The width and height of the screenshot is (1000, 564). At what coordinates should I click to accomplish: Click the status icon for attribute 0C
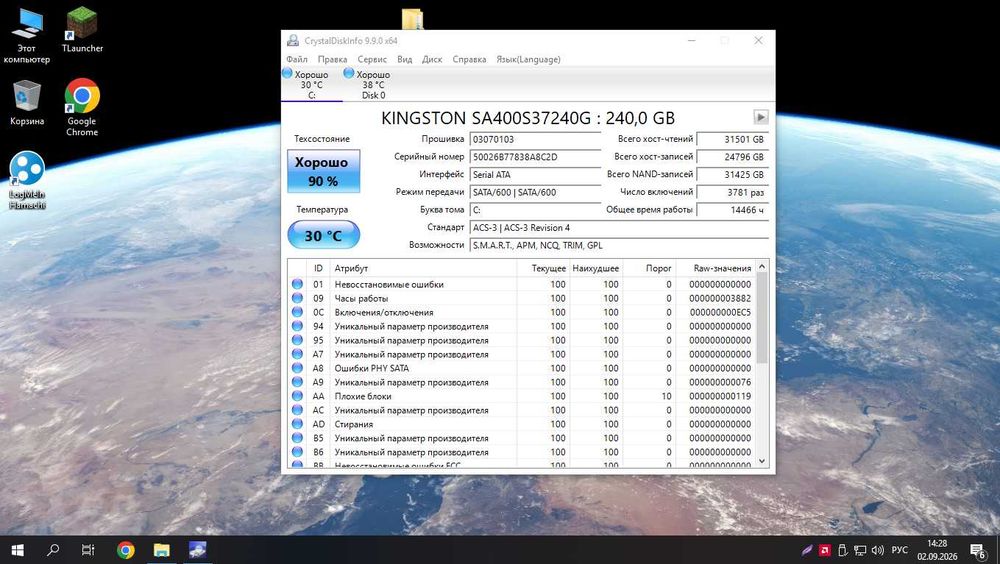coord(297,312)
